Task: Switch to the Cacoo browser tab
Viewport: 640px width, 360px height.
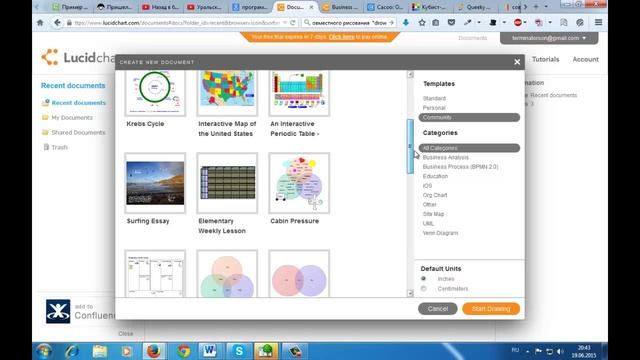Action: [x=385, y=7]
